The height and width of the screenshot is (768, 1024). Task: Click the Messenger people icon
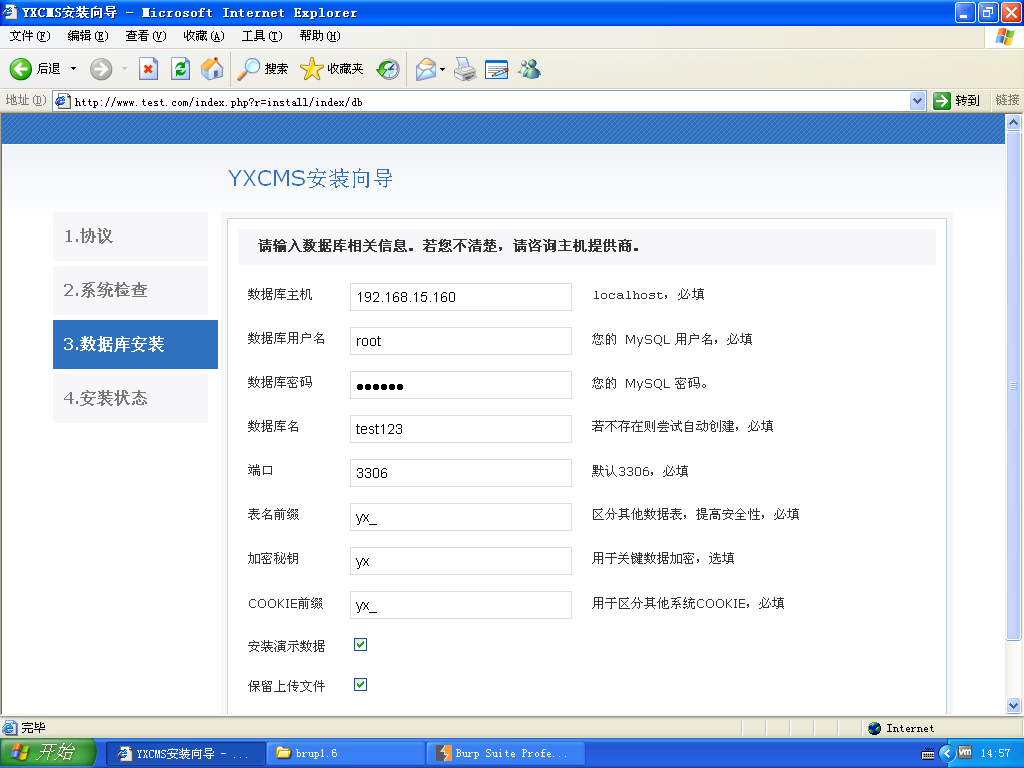coord(529,69)
